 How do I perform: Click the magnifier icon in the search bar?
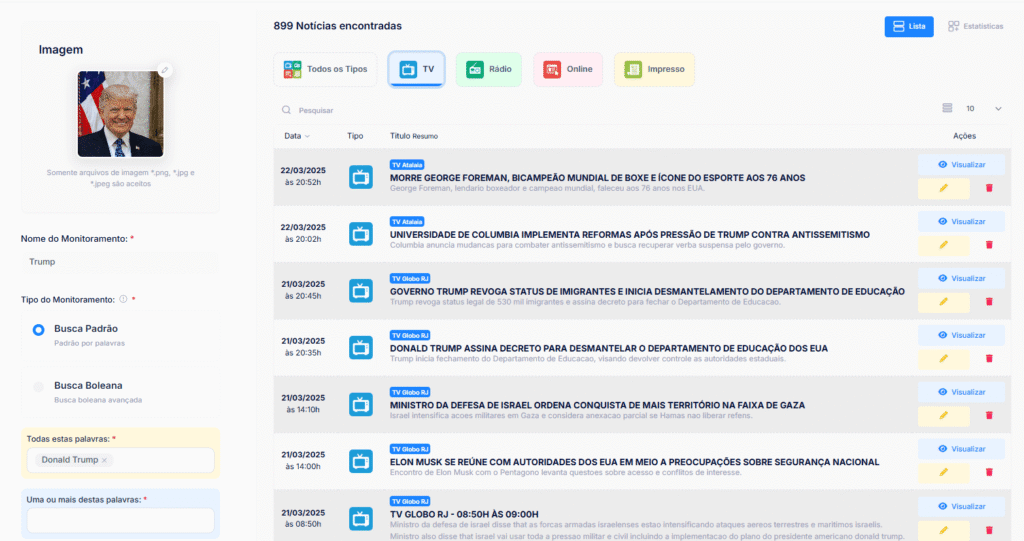pyautogui.click(x=287, y=110)
